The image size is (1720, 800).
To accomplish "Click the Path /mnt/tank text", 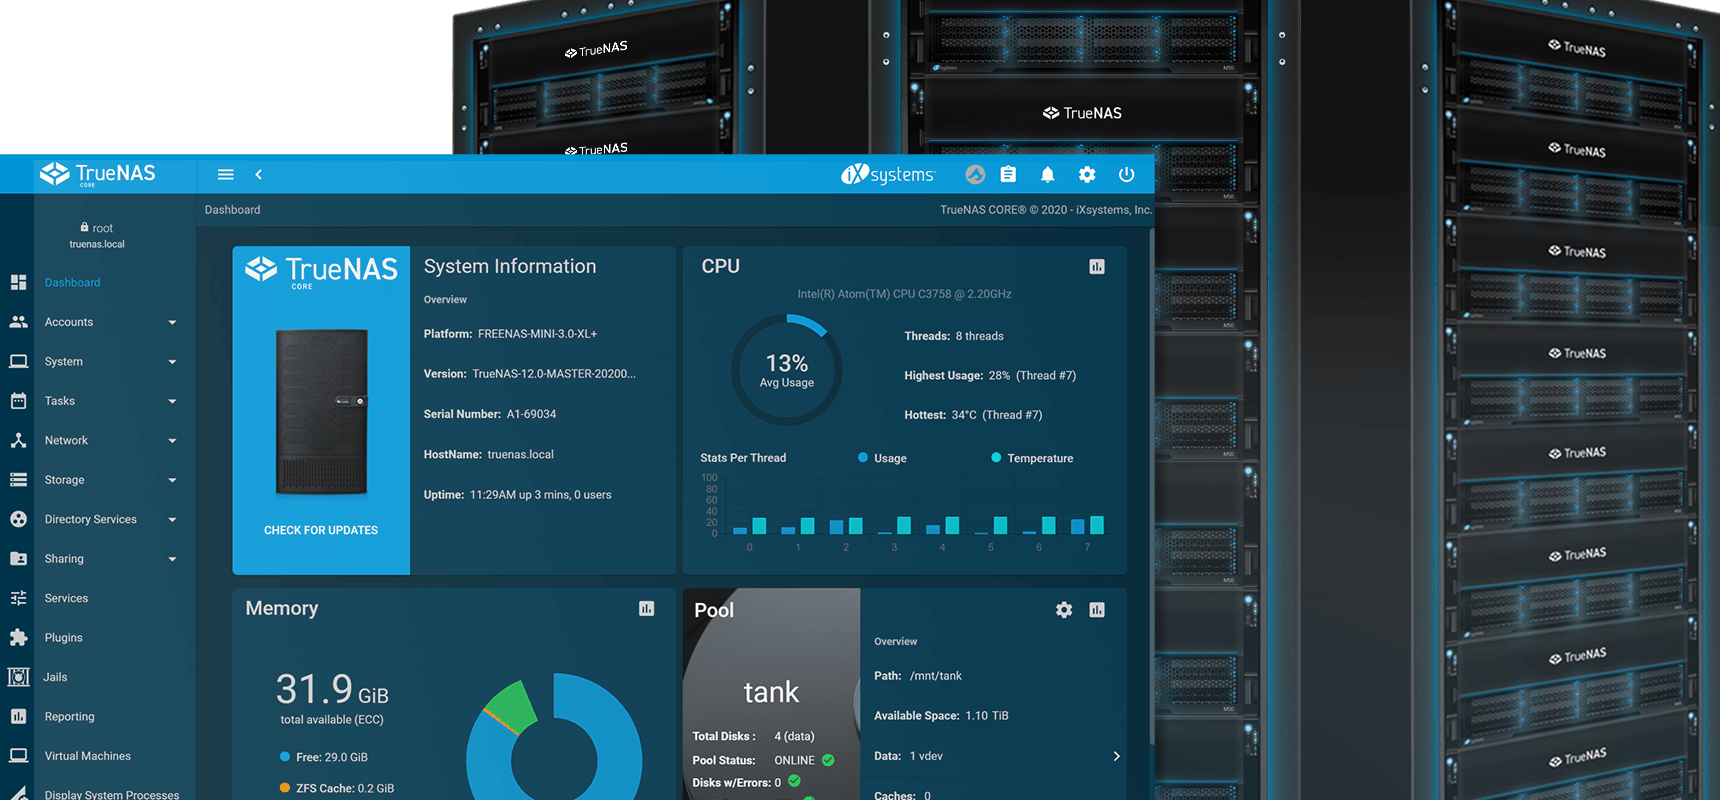I will tap(918, 676).
